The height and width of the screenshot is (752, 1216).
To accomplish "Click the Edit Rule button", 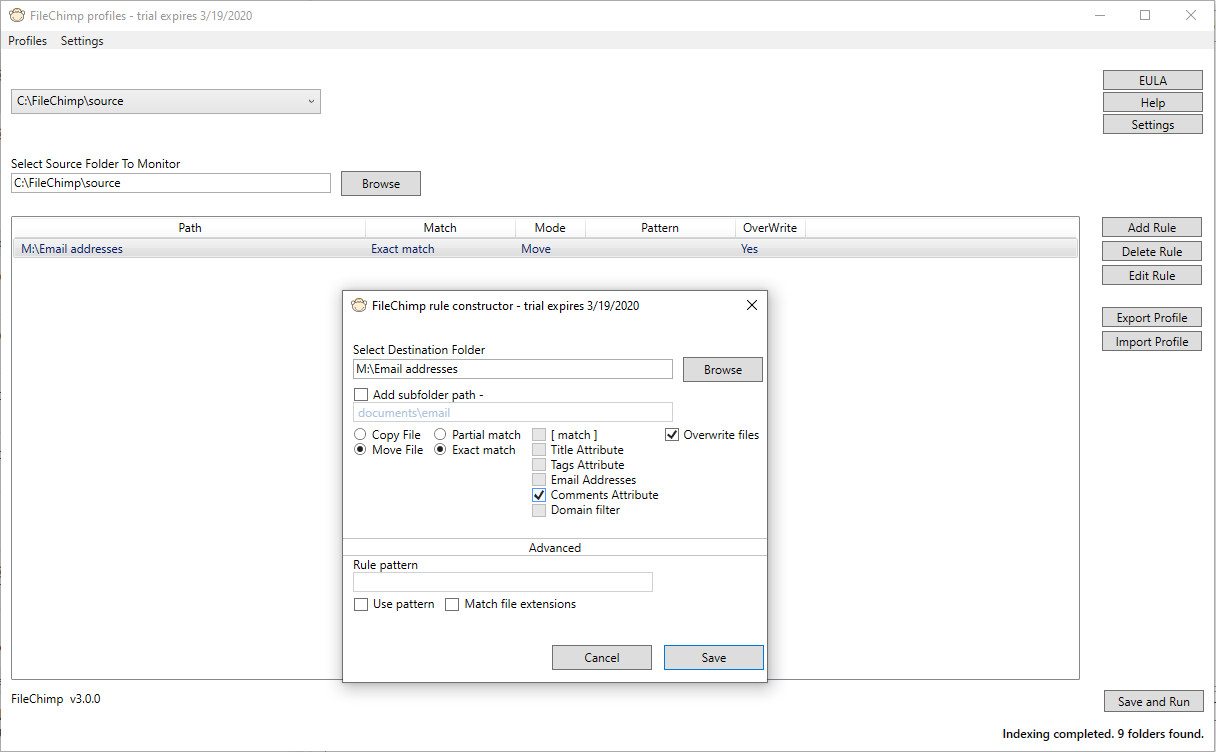I will tap(1152, 275).
